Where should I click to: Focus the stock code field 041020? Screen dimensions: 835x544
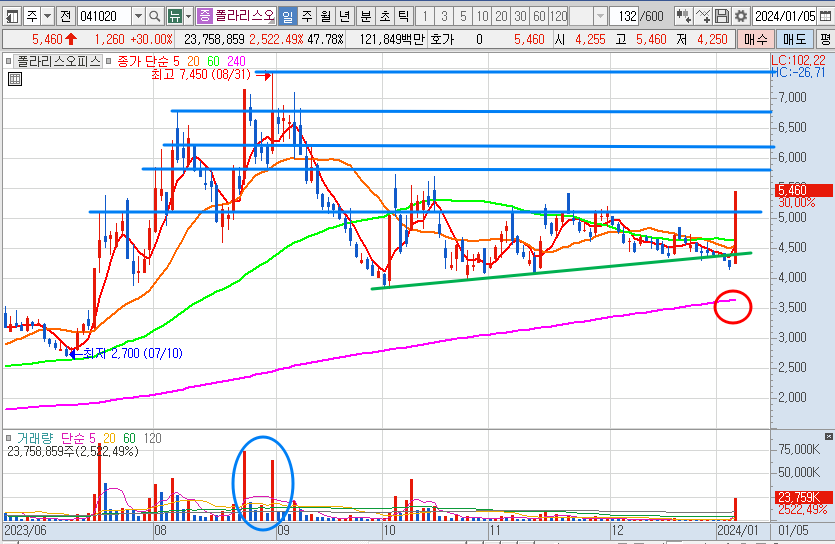pos(104,16)
